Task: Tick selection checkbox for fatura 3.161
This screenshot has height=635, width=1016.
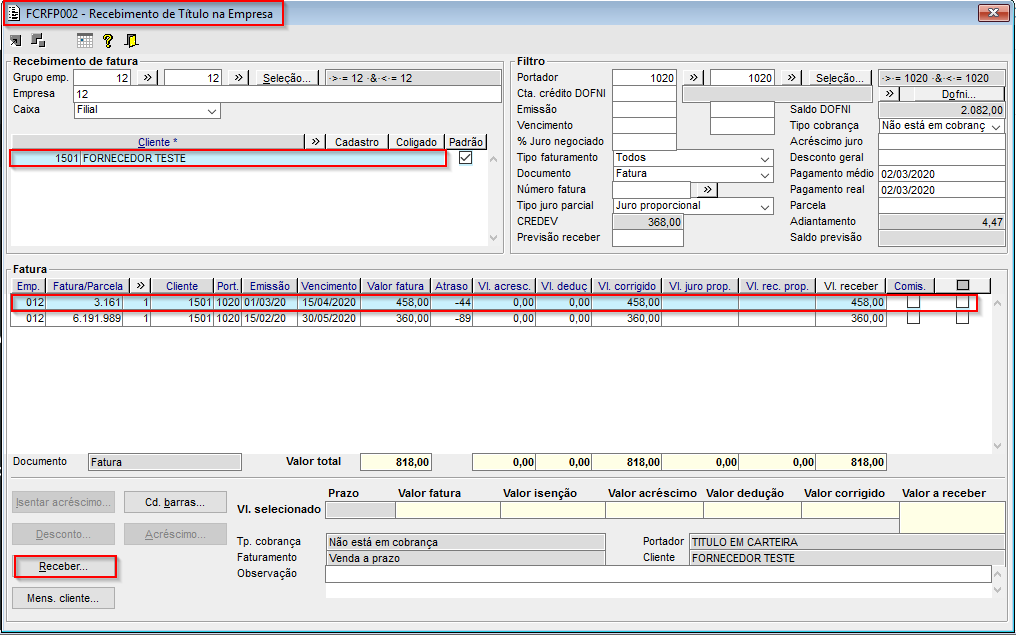Action: tap(962, 302)
